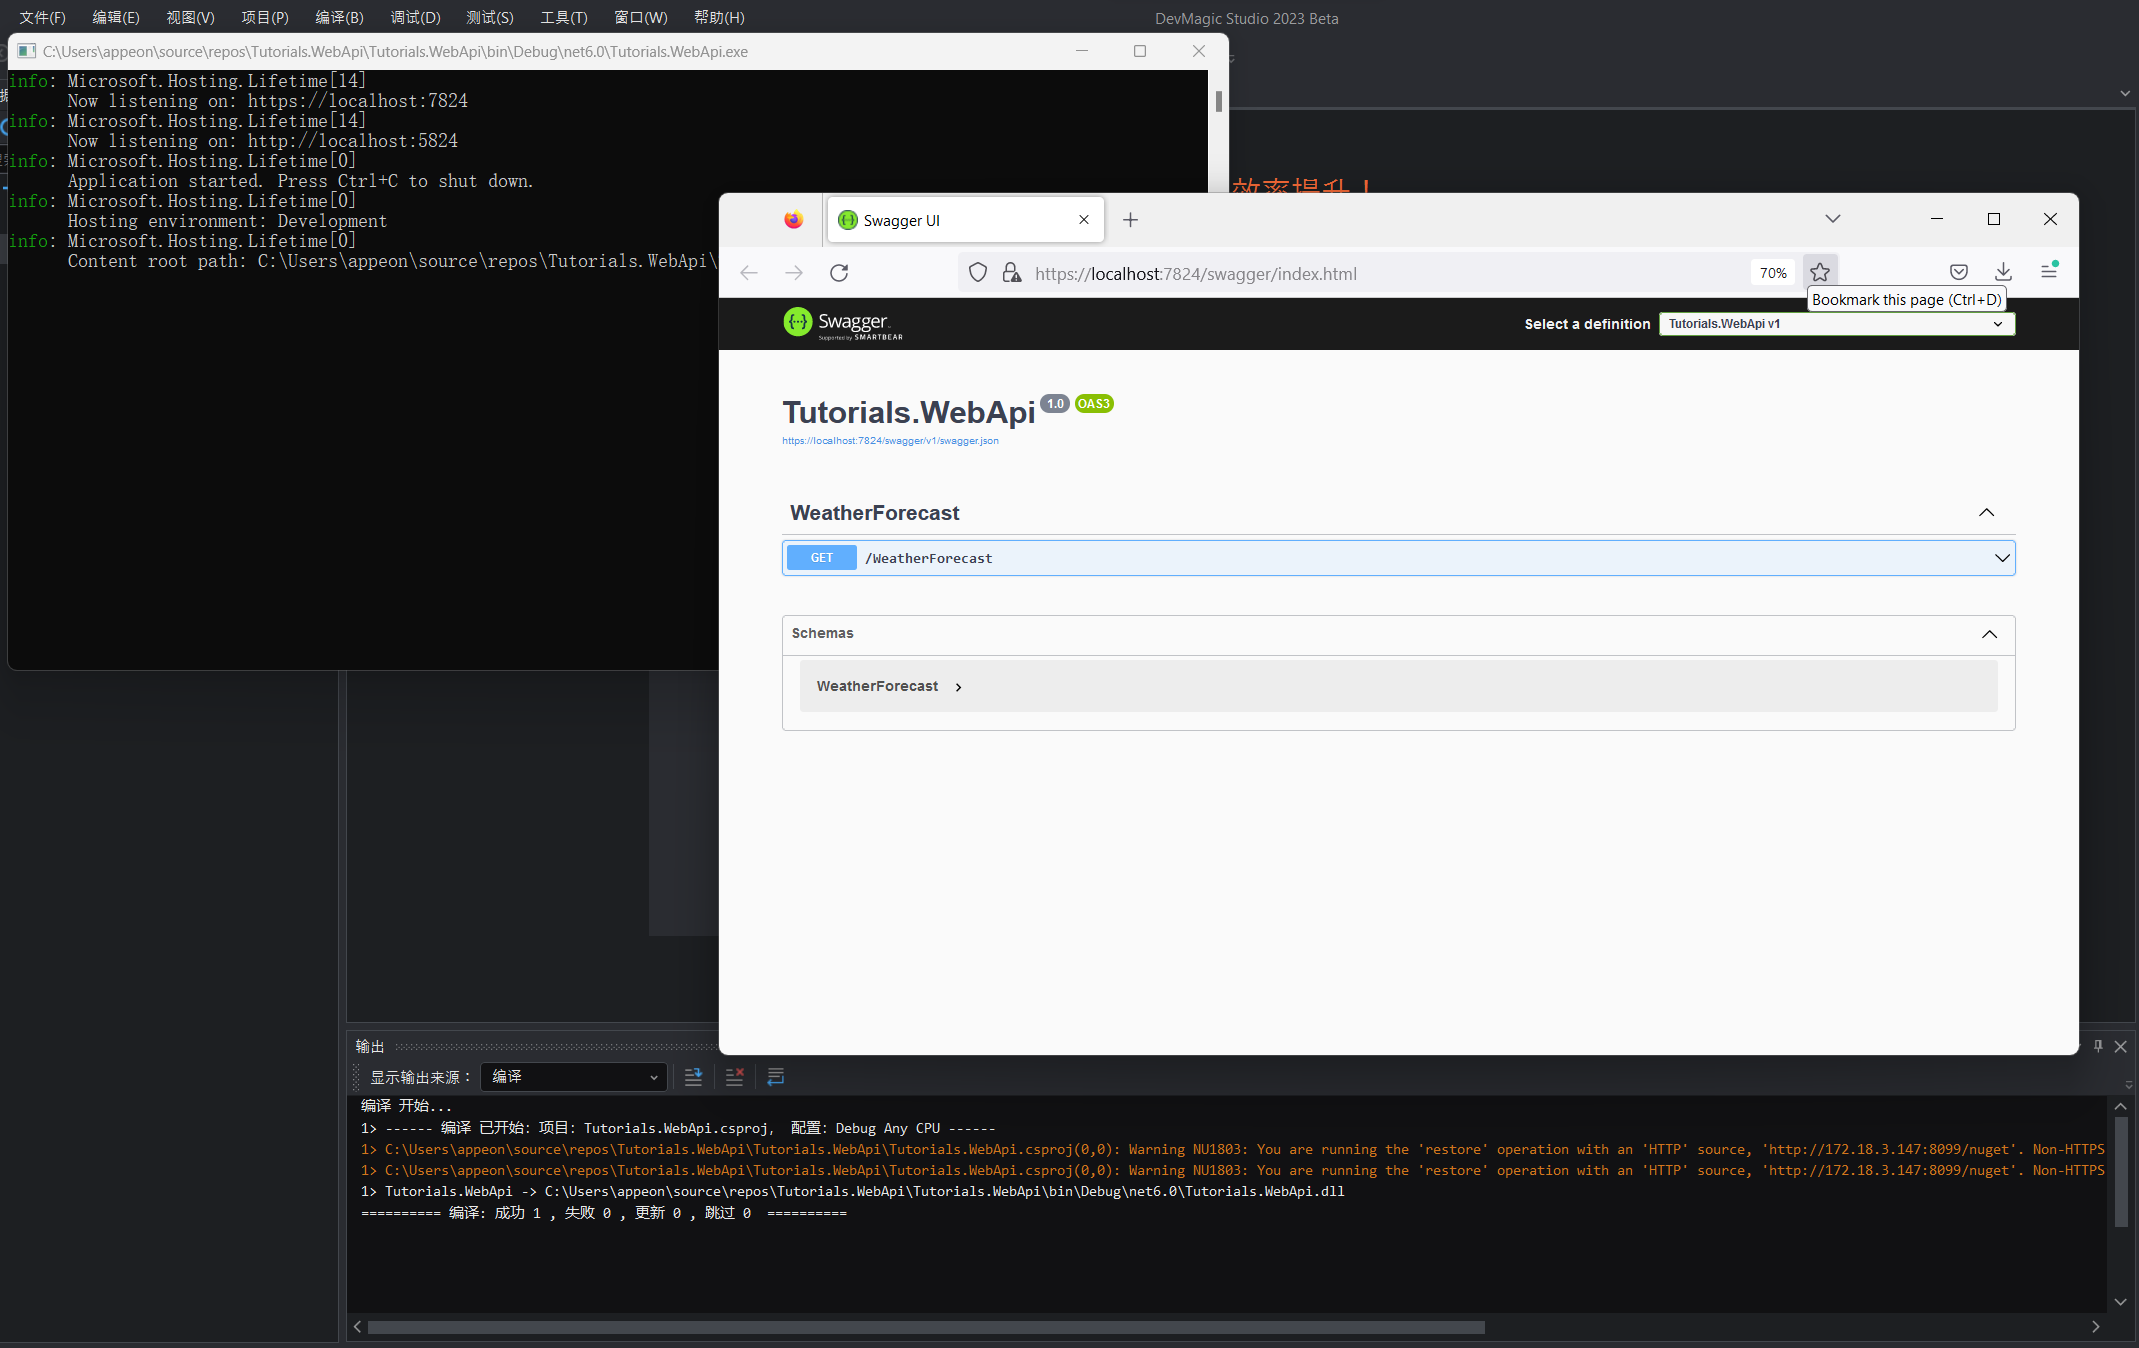Bookmark this page with the star icon
This screenshot has height=1348, width=2139.
(x=1820, y=272)
